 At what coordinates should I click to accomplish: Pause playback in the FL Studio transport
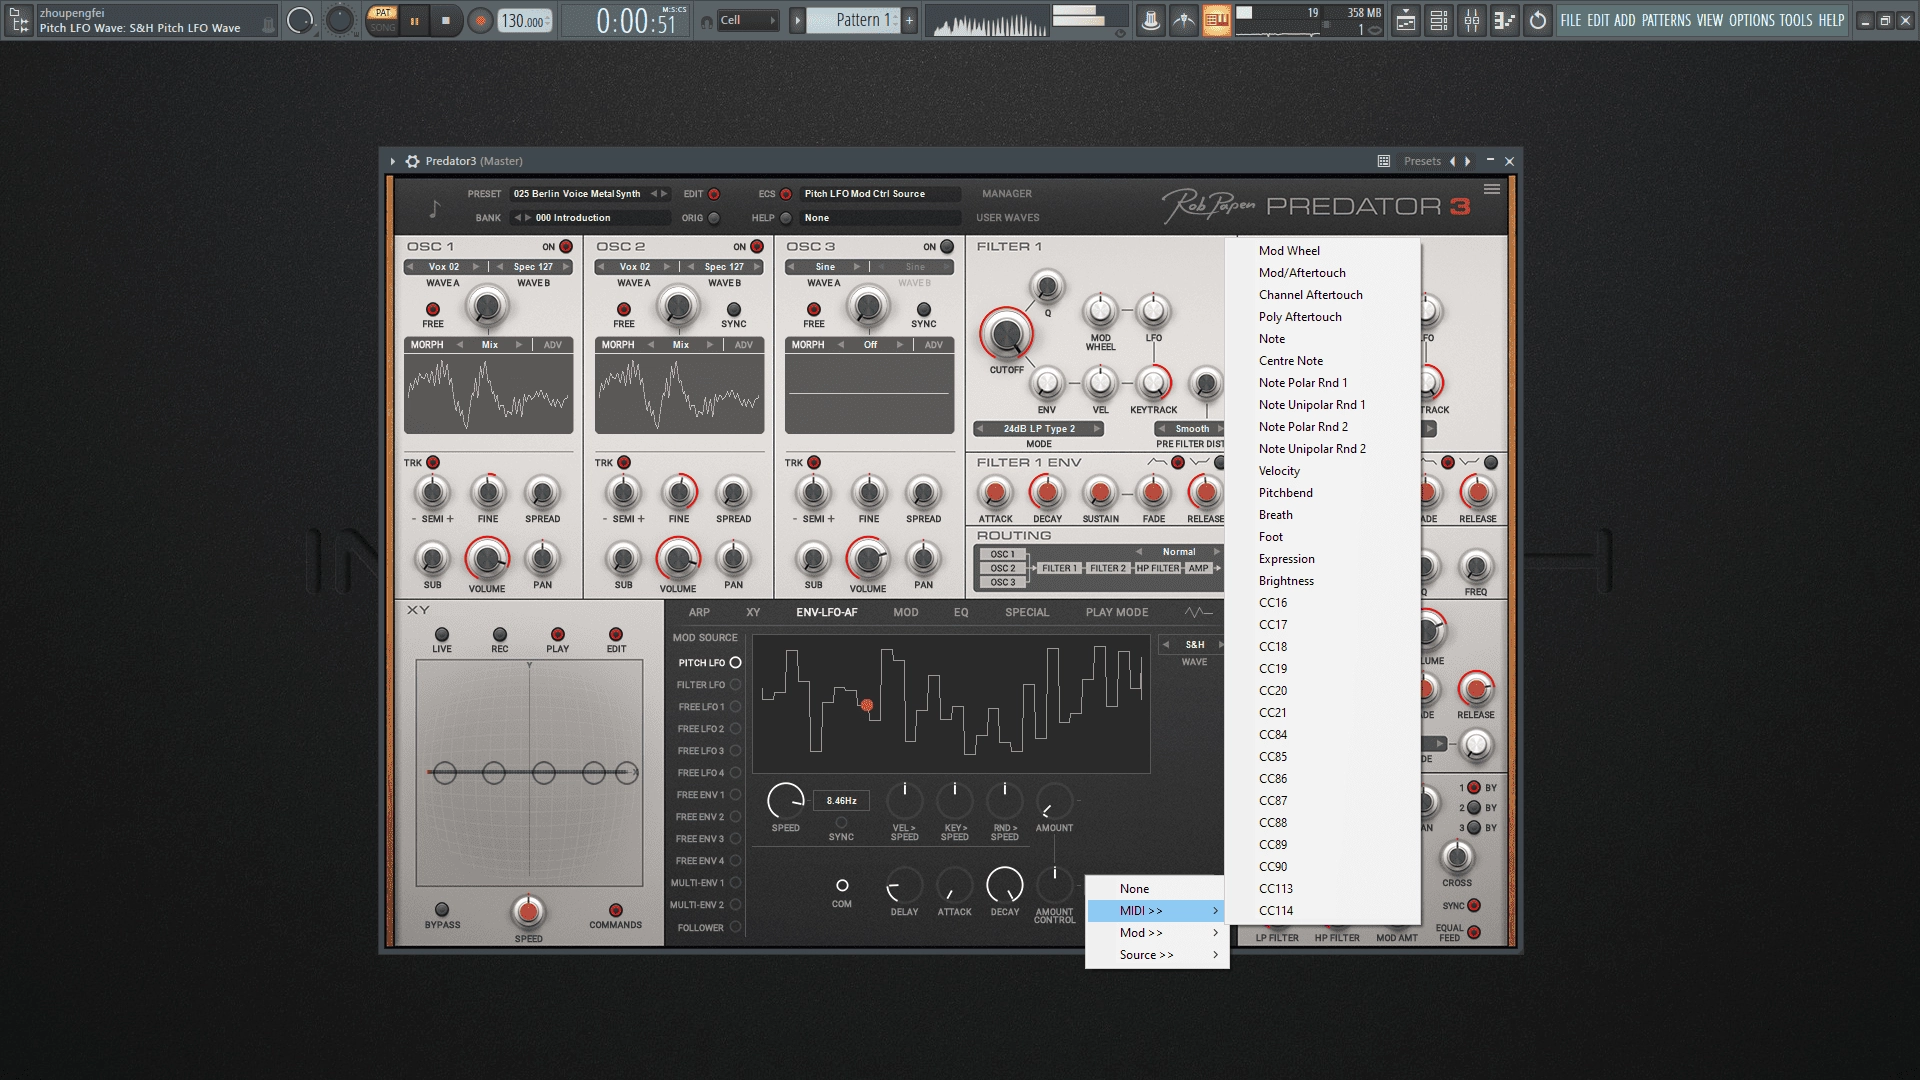414,20
